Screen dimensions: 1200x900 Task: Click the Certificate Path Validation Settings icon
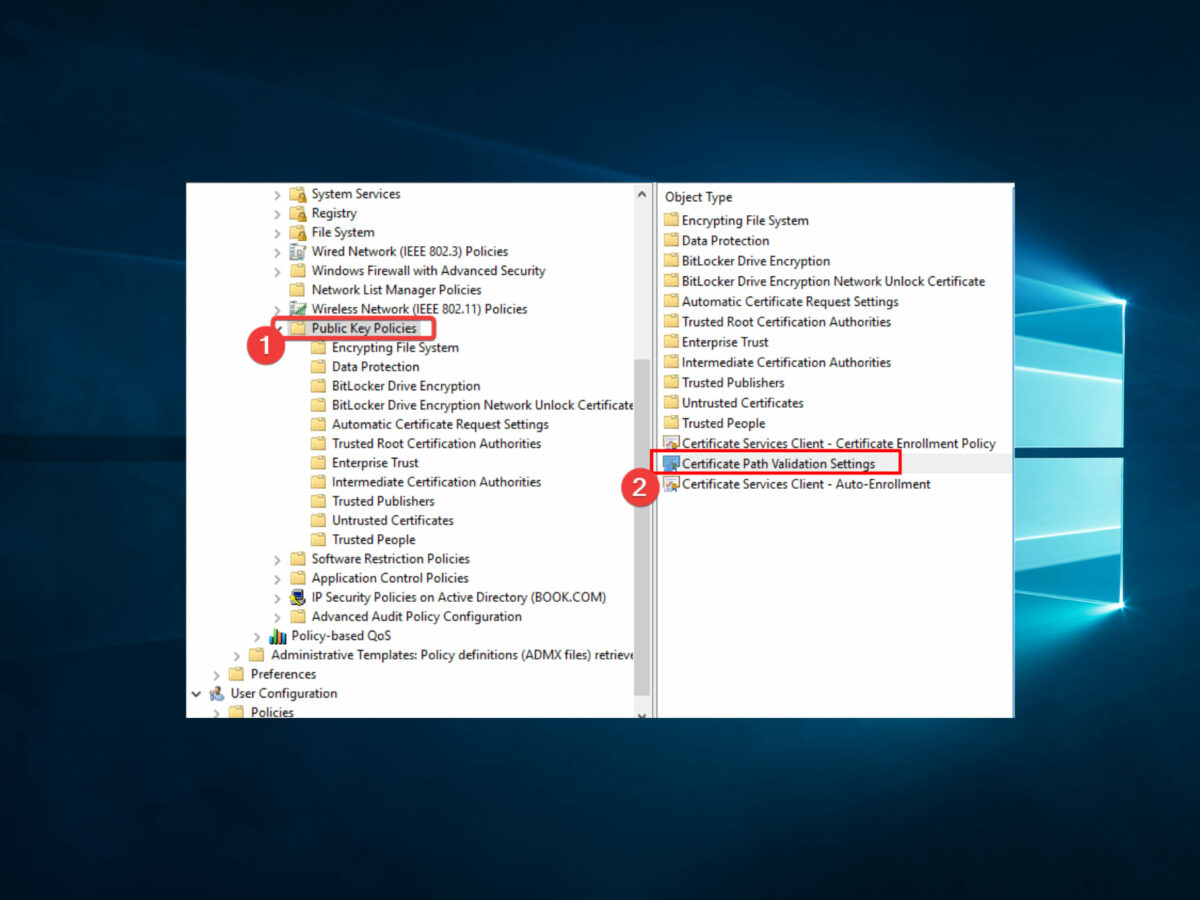[671, 464]
